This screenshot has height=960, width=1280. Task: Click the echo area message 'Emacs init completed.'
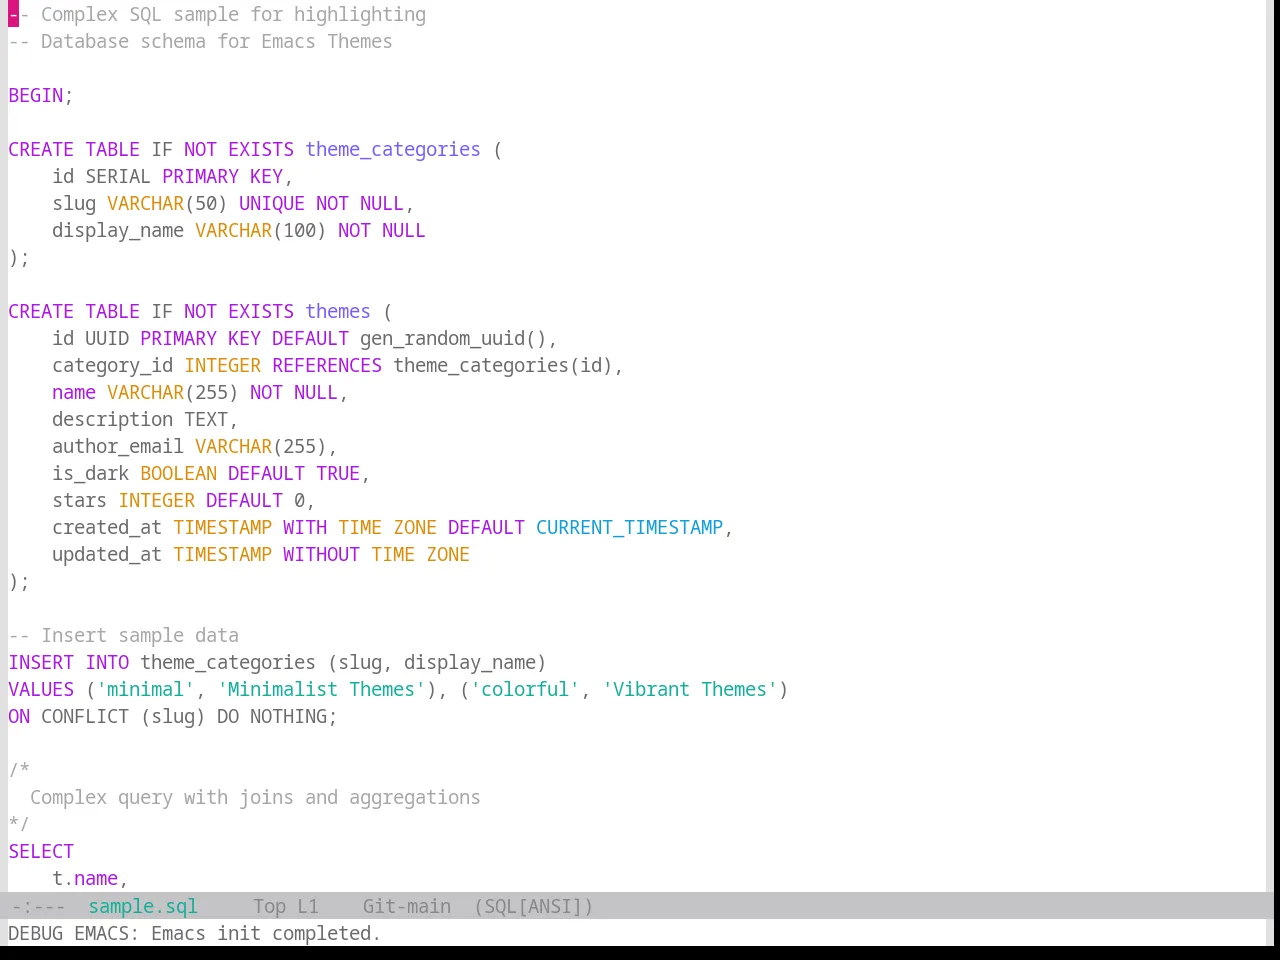tap(266, 933)
